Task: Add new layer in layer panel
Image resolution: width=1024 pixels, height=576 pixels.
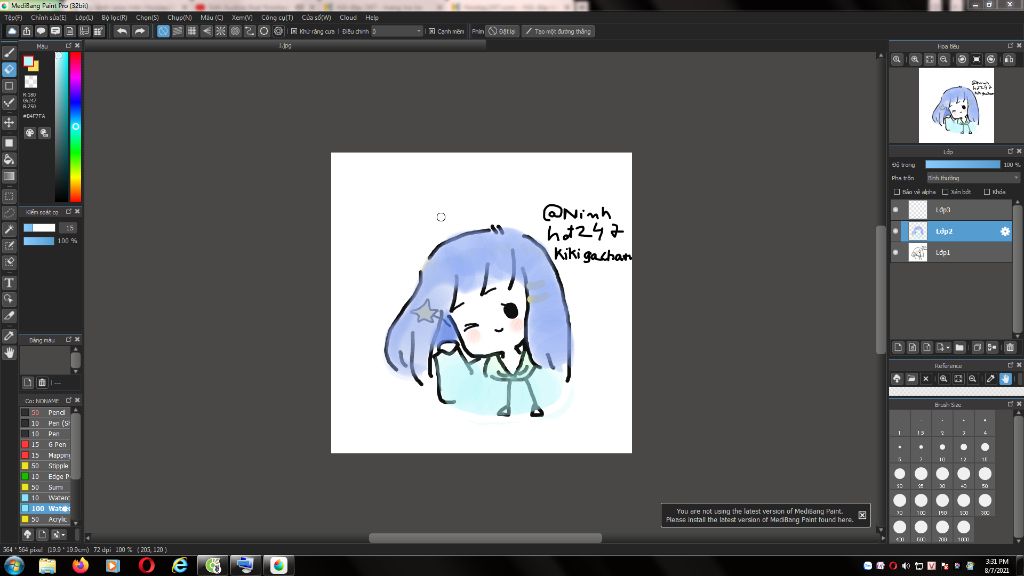Action: coord(898,347)
